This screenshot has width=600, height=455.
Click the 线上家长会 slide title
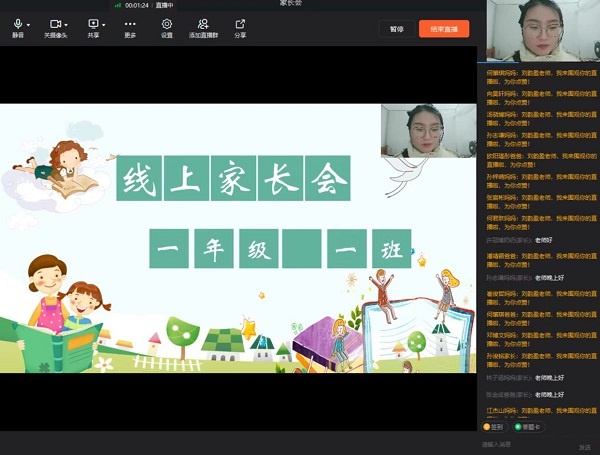pos(235,180)
